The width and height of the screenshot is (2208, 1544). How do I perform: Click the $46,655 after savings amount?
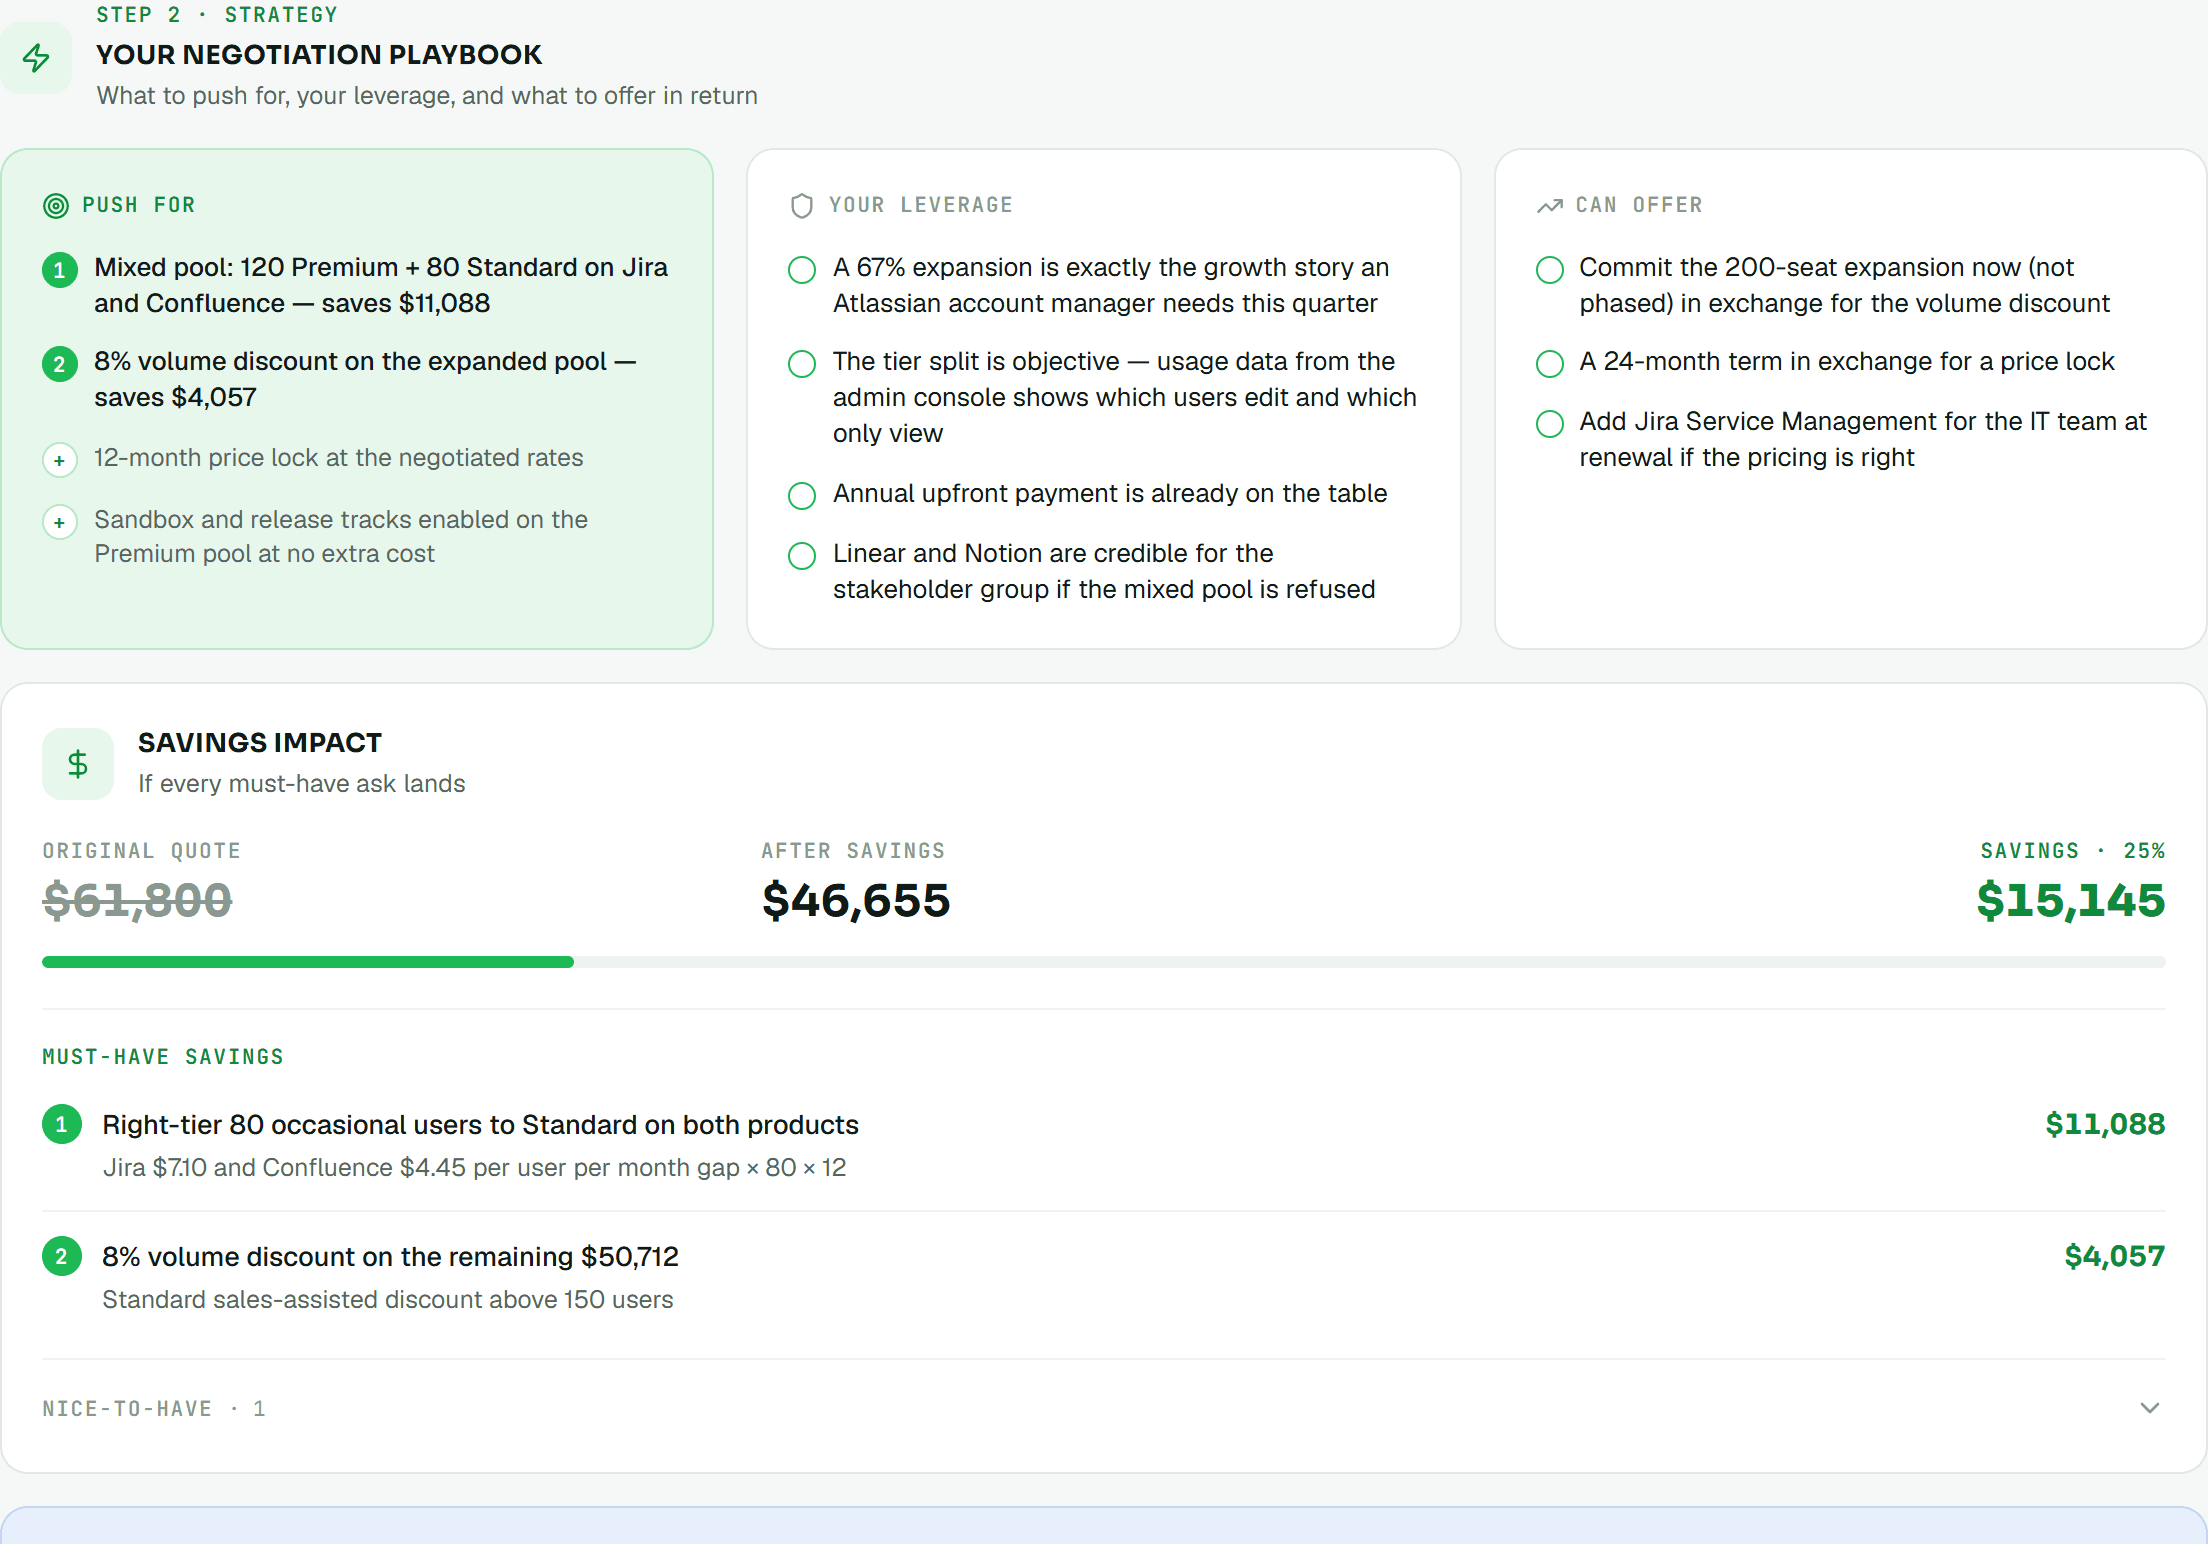click(x=856, y=900)
